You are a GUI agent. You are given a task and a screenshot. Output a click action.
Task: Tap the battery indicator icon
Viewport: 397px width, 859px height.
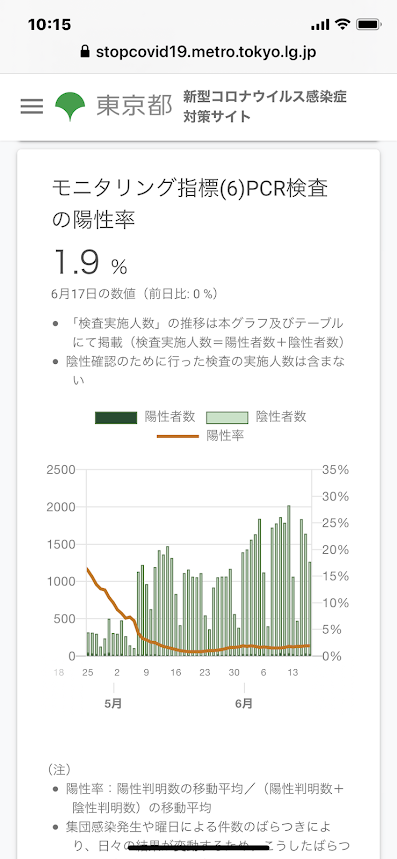tap(369, 25)
